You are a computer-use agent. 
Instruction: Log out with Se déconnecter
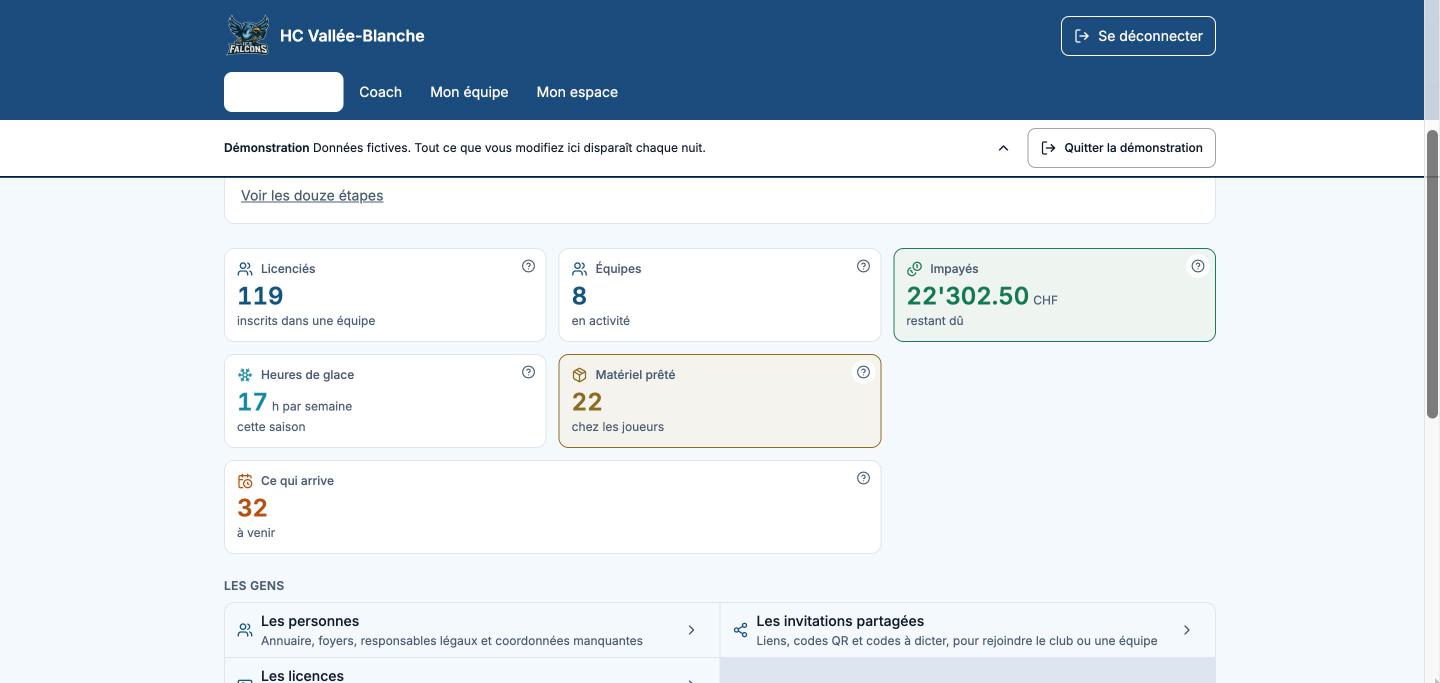tap(1138, 36)
